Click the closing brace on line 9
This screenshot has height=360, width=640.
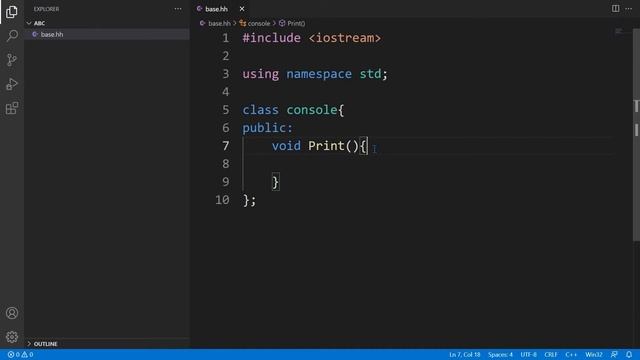(x=276, y=182)
